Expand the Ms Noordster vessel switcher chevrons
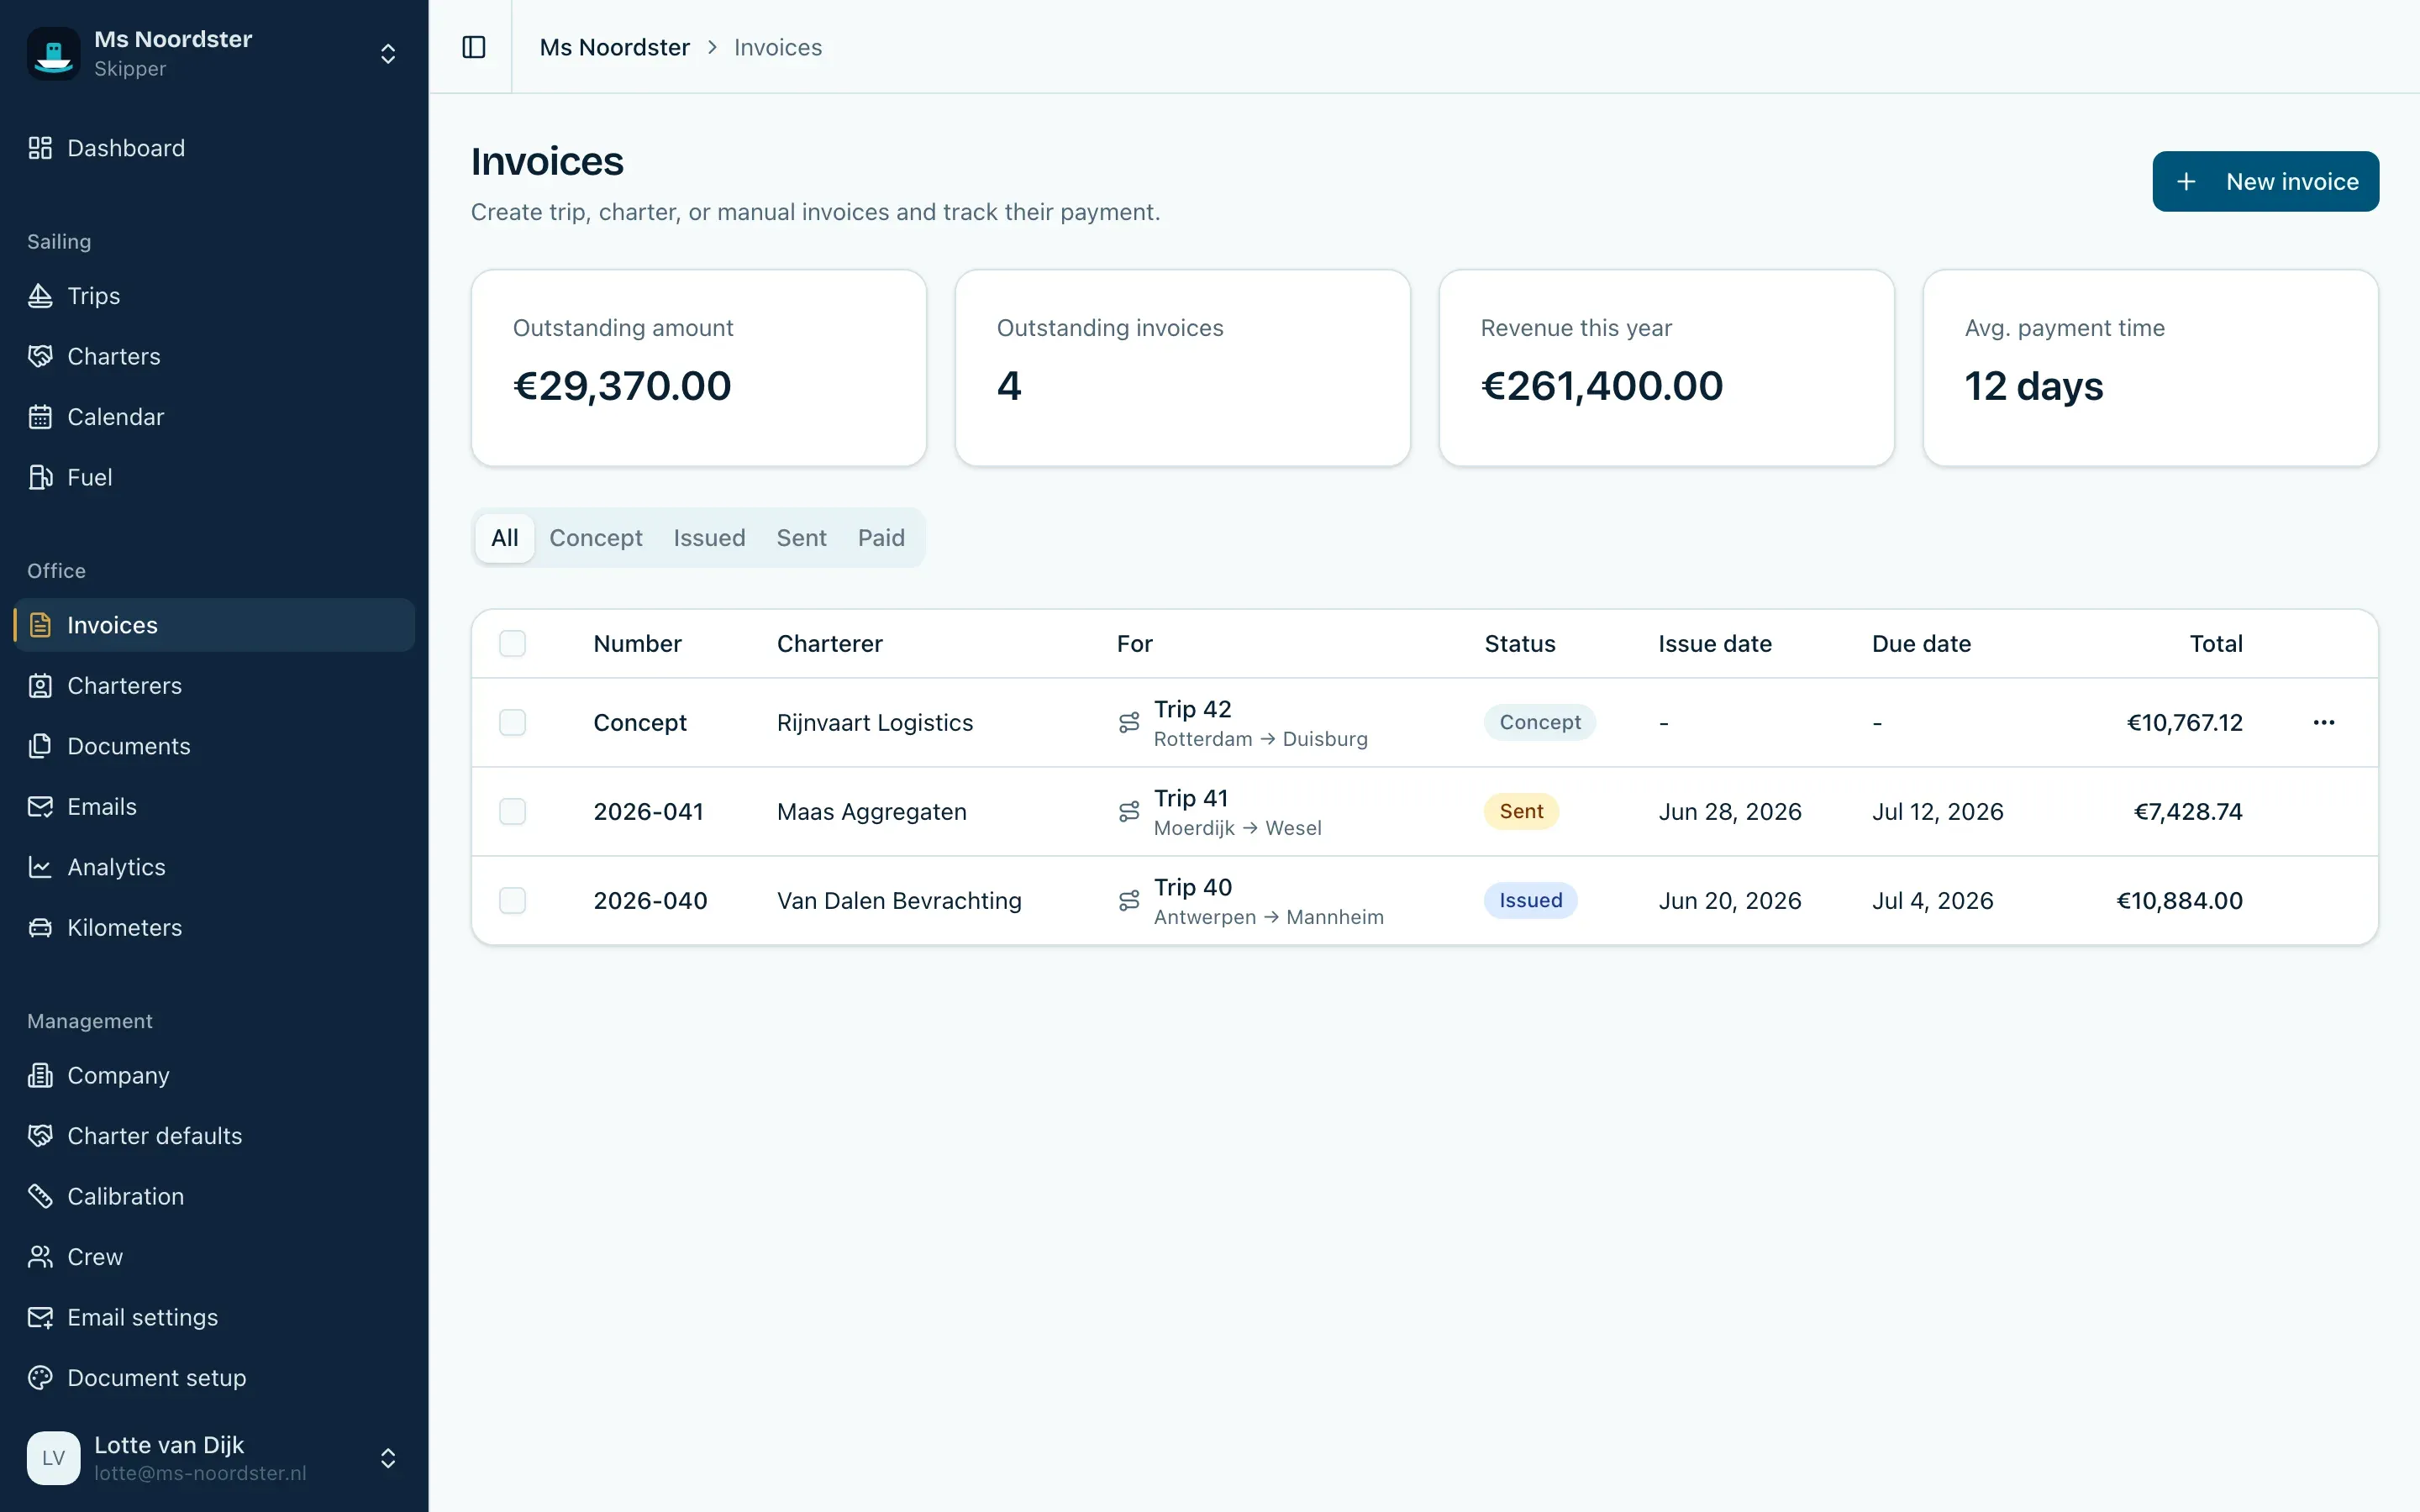Viewport: 2420px width, 1512px height. click(x=388, y=54)
